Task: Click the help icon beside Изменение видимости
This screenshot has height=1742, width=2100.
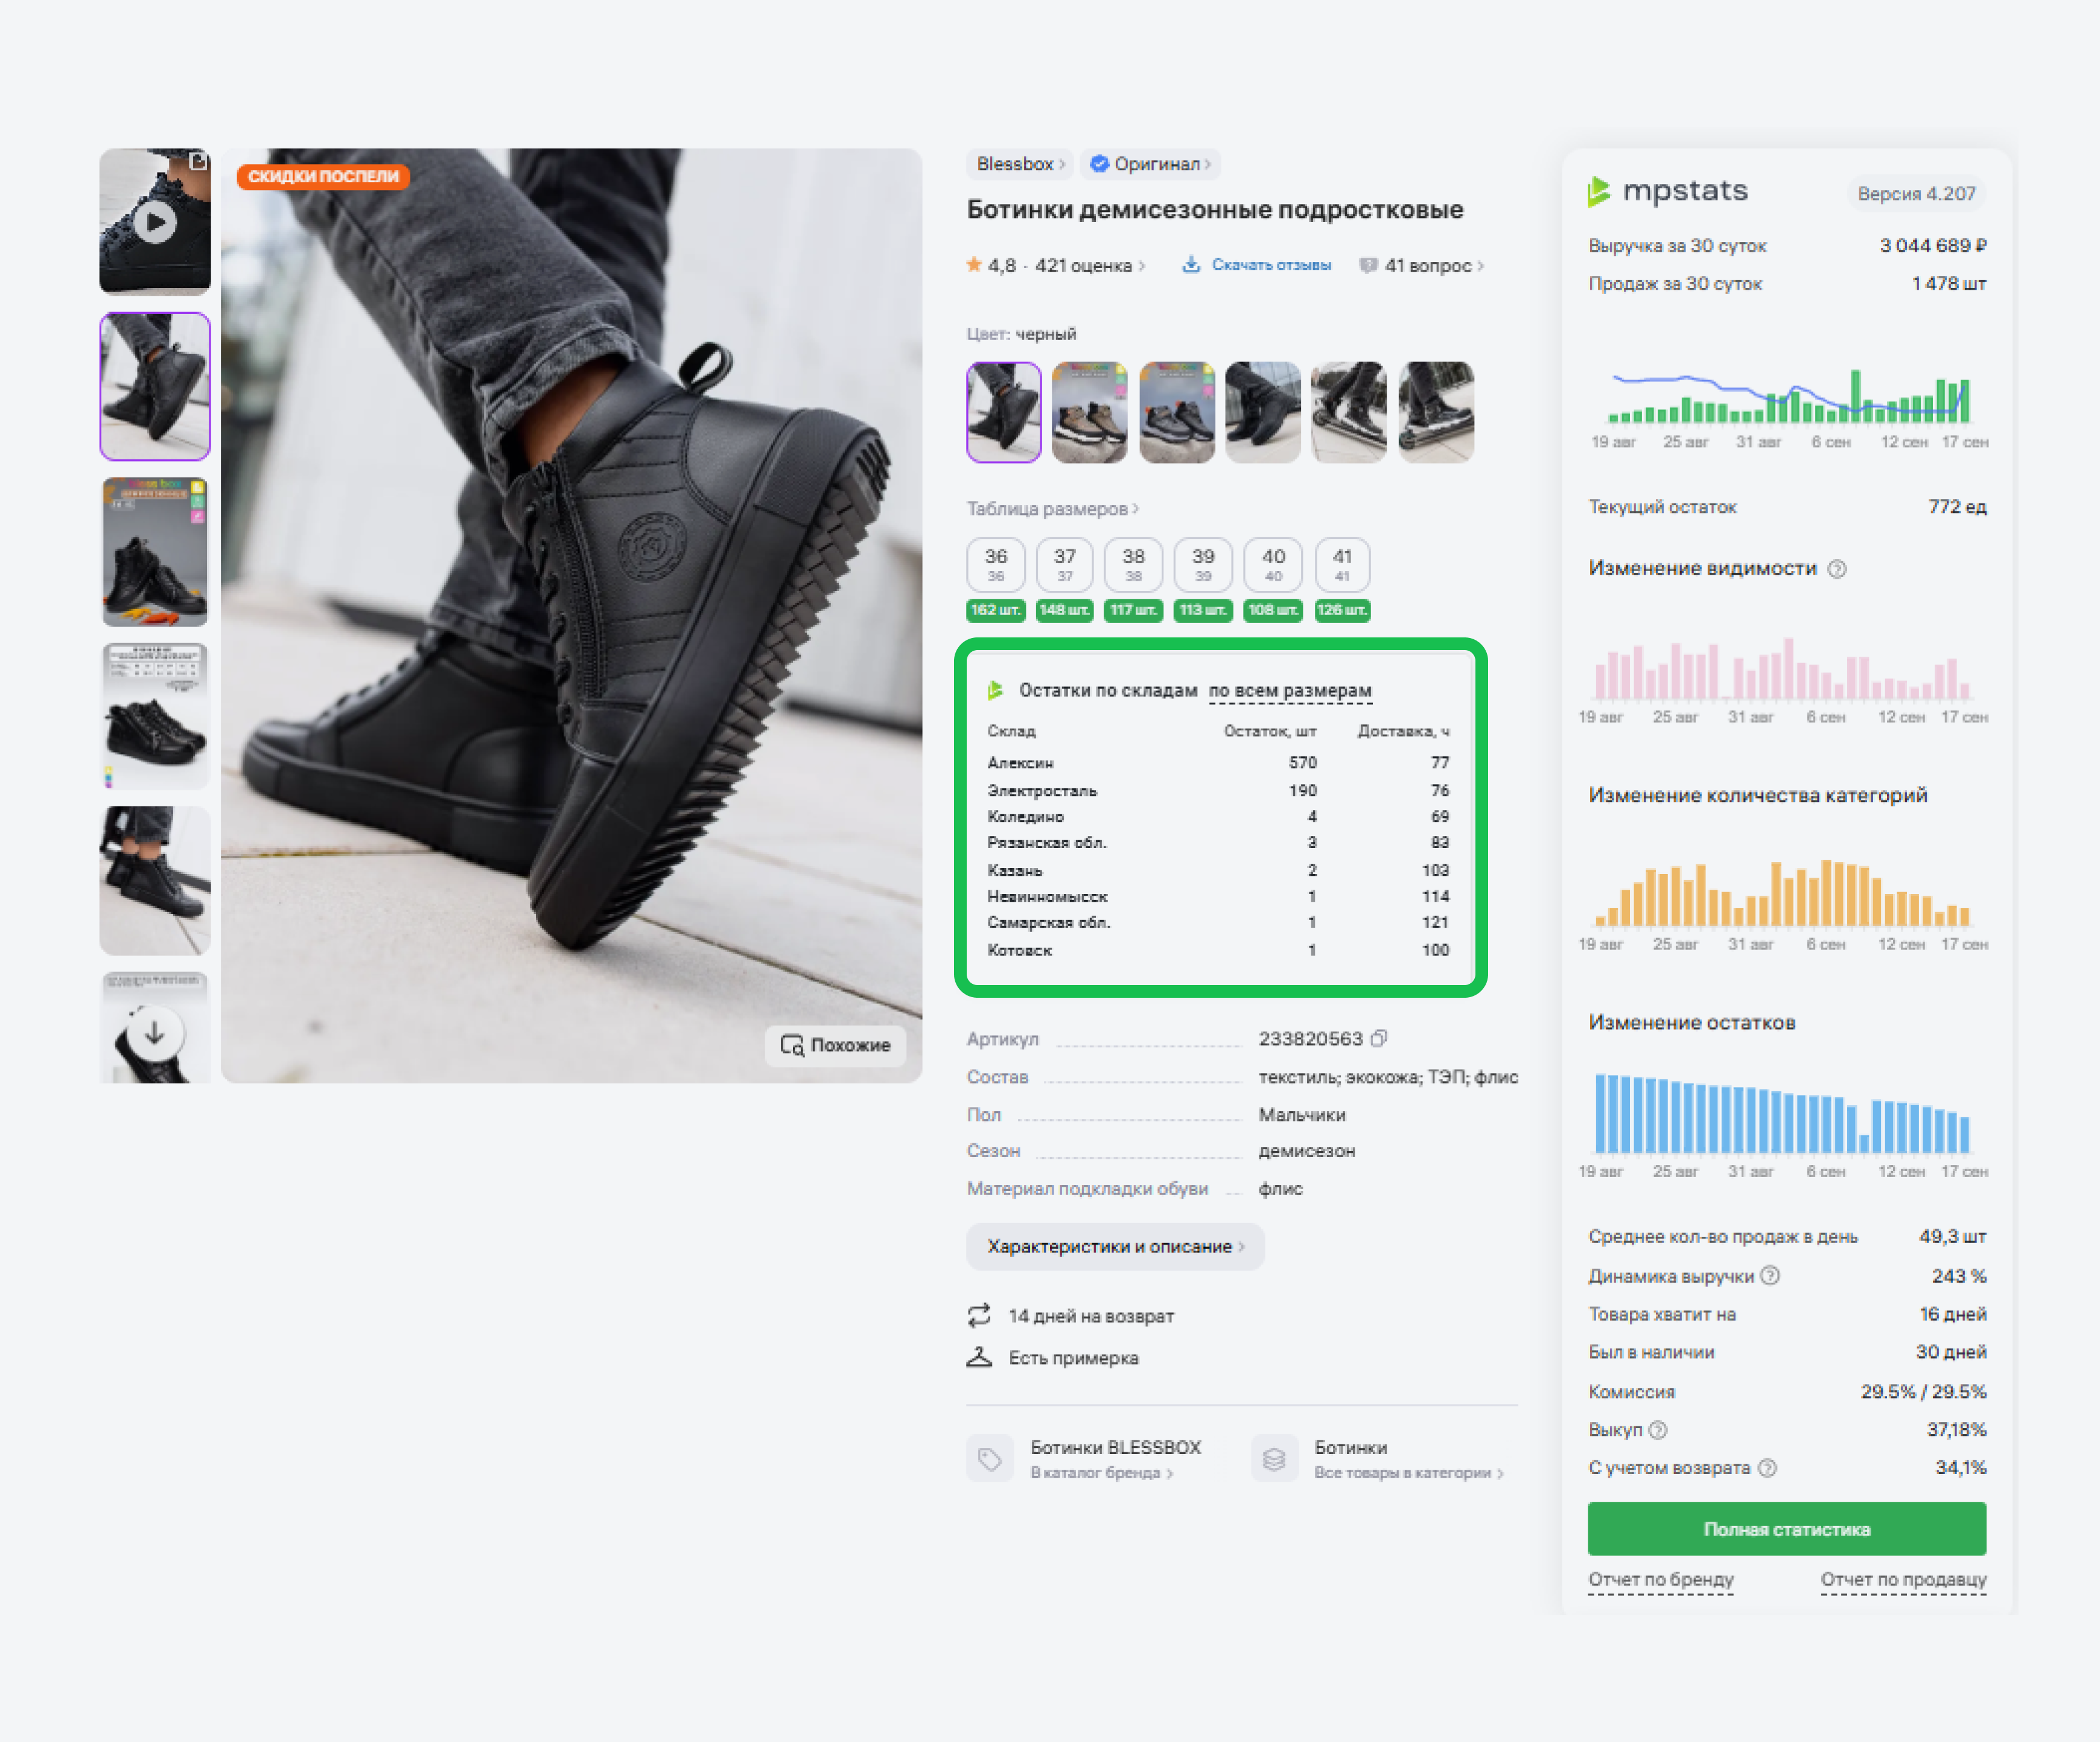Action: point(1837,569)
